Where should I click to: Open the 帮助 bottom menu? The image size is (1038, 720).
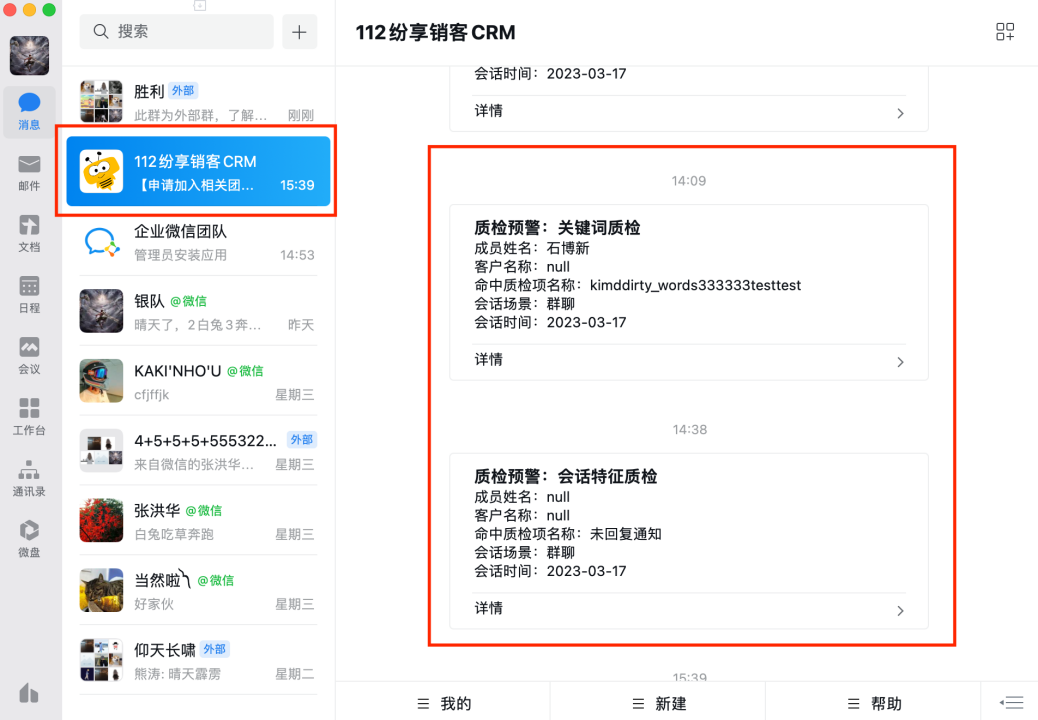point(874,703)
